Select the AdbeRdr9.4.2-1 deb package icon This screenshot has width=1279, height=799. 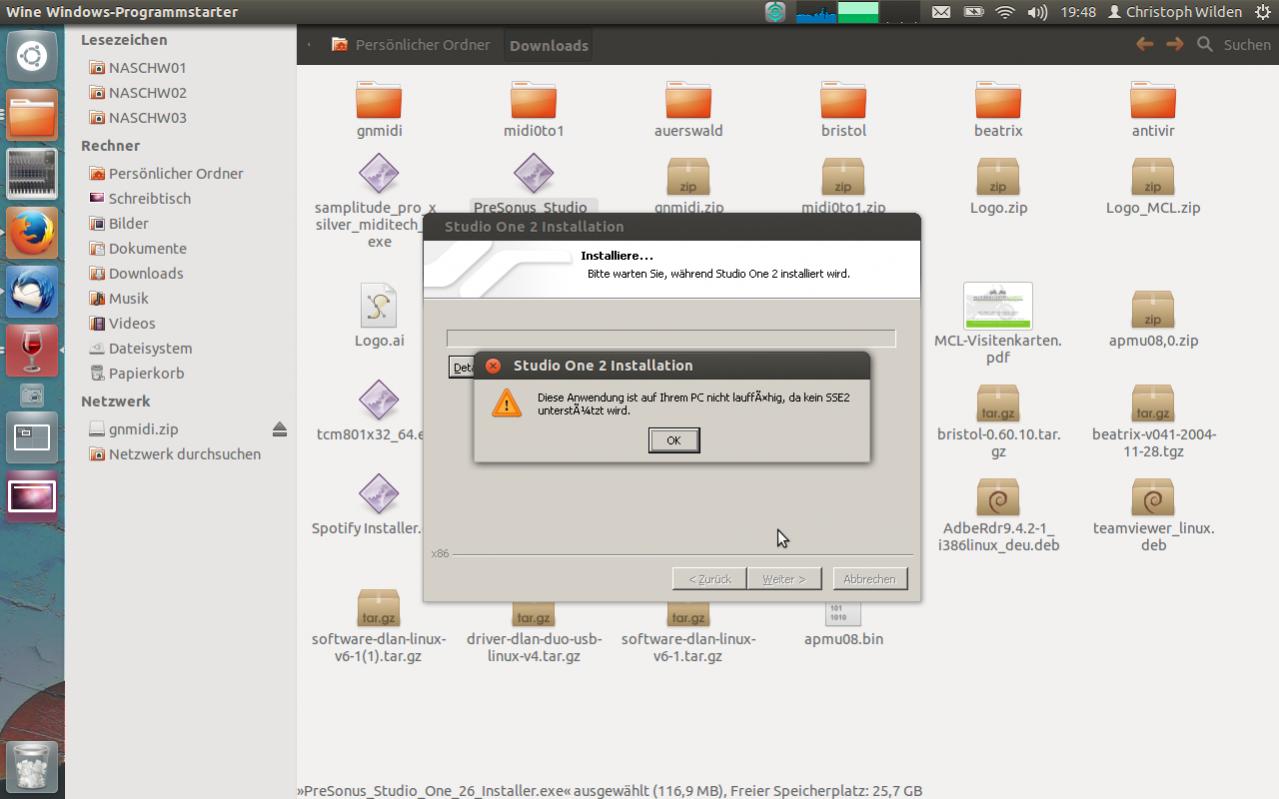click(x=998, y=497)
